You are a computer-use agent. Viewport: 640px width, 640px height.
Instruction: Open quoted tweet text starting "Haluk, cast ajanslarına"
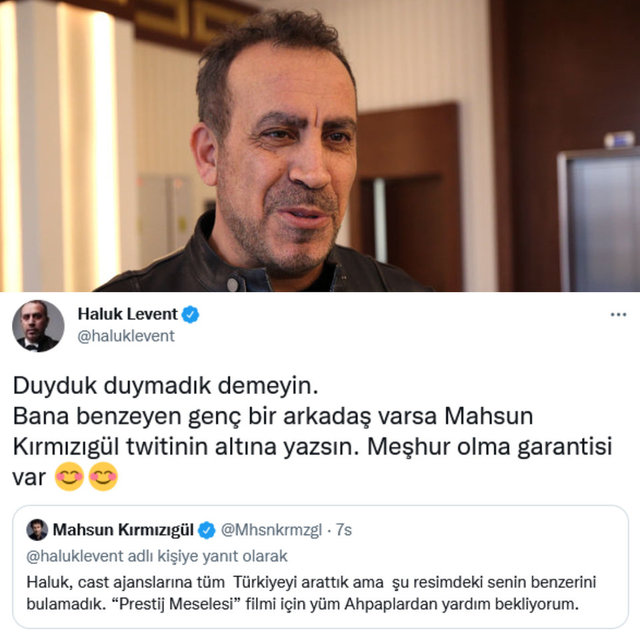(x=311, y=593)
